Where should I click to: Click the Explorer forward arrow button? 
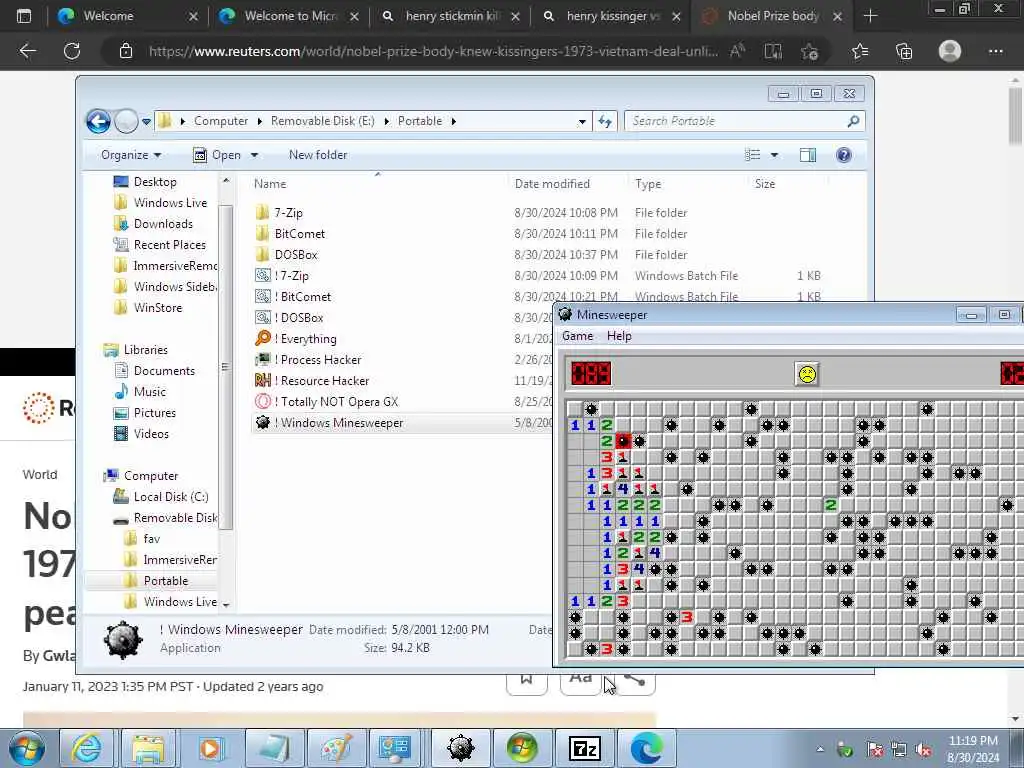pos(126,121)
